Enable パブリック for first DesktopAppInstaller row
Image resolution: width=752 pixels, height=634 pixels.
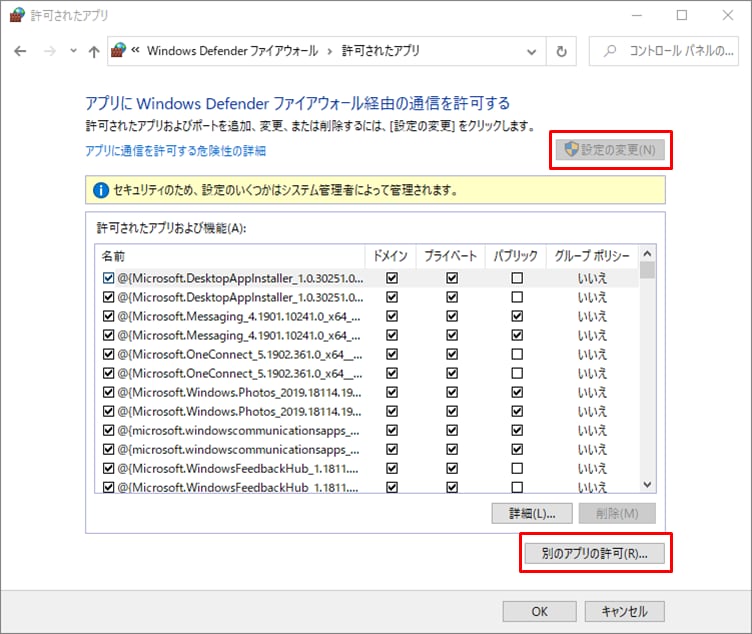tap(517, 278)
